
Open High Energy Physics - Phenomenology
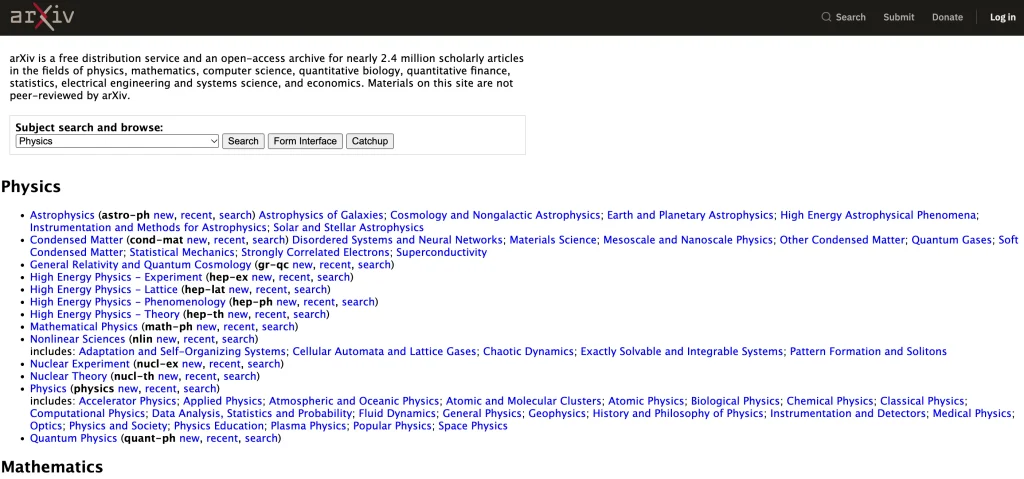point(128,302)
